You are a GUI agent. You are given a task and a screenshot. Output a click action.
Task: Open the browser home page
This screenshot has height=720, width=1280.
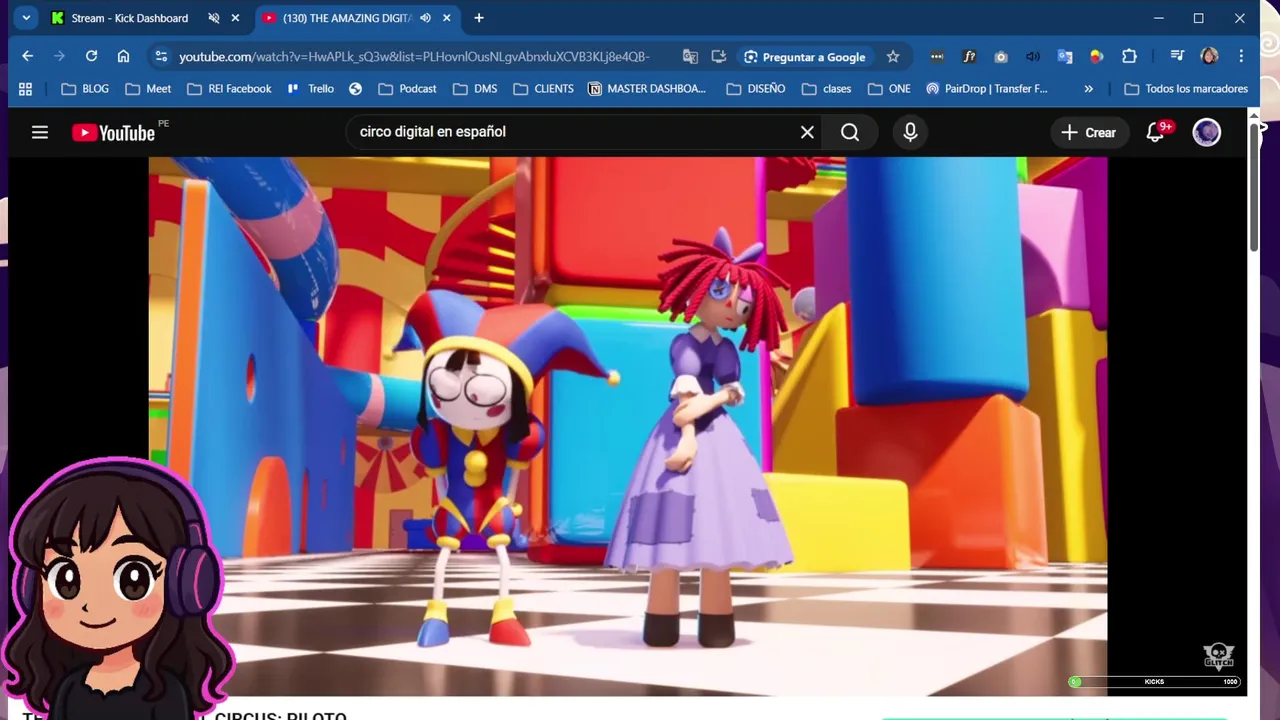pyautogui.click(x=123, y=57)
